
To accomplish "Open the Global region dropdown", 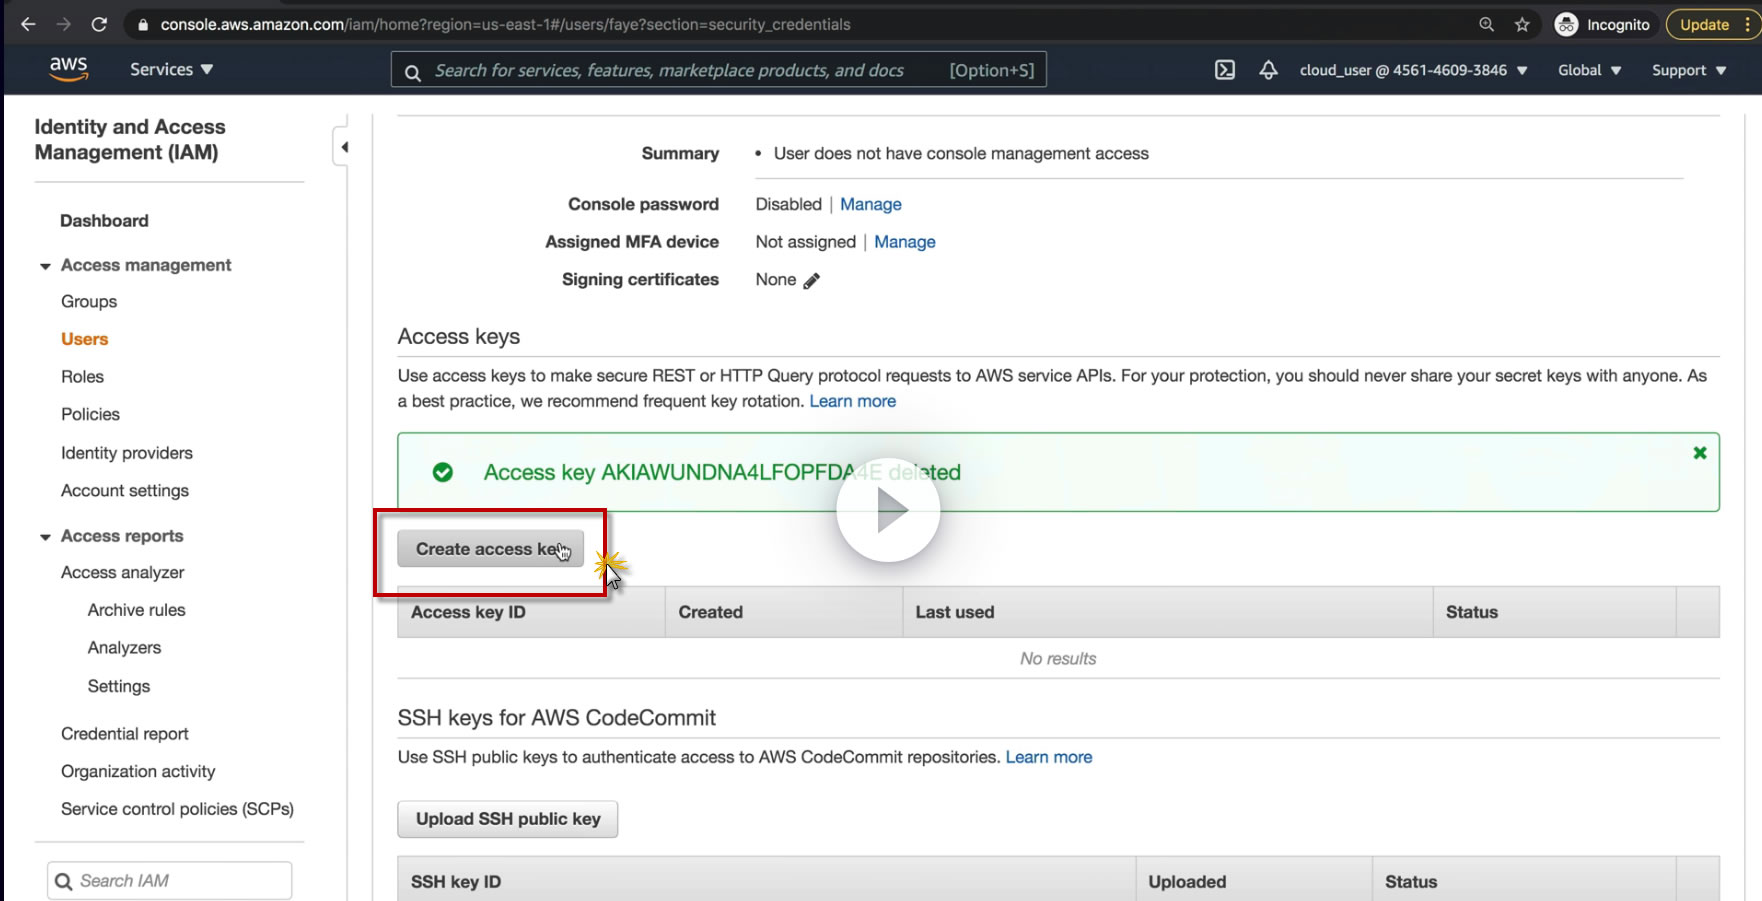I will [1588, 70].
